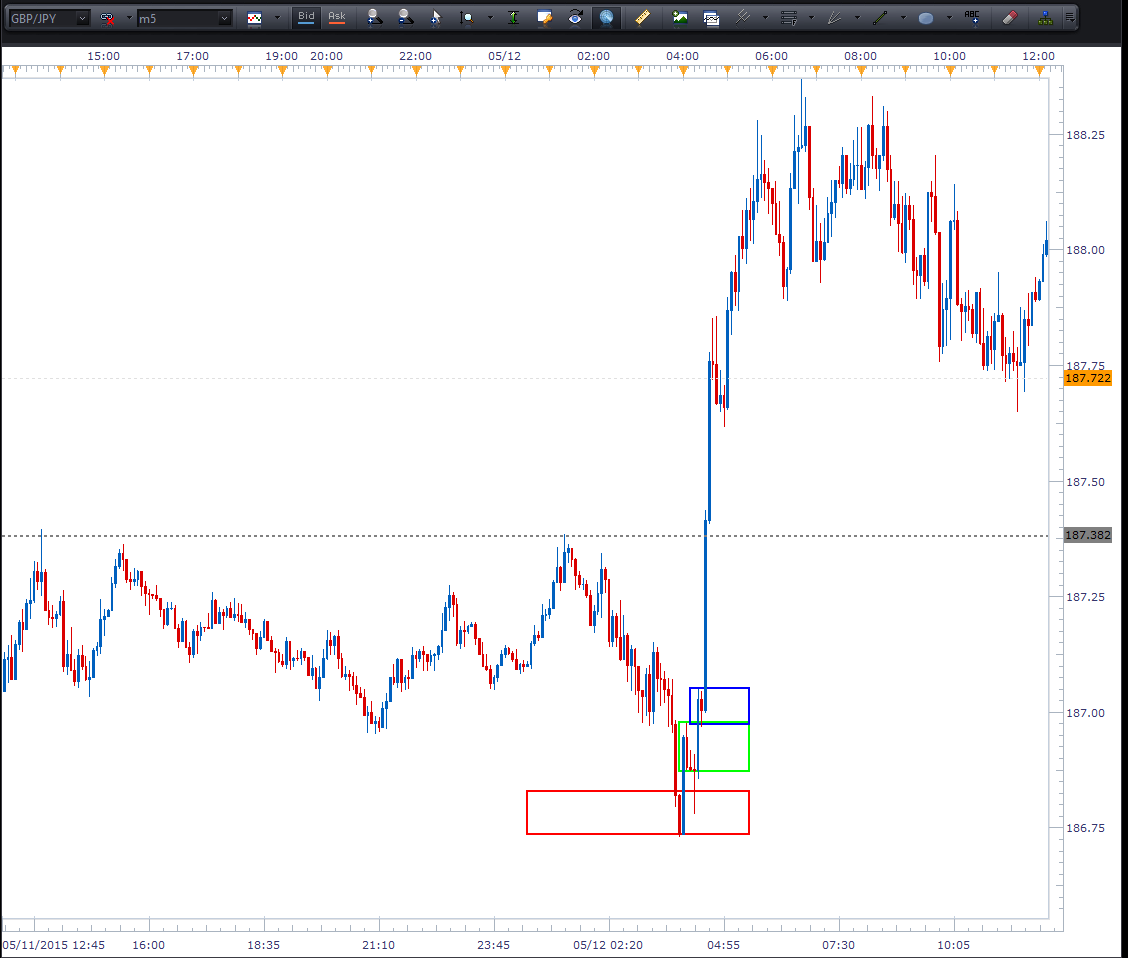Select the eraser tool in toolbar
Image resolution: width=1128 pixels, height=958 pixels.
pos(1009,17)
